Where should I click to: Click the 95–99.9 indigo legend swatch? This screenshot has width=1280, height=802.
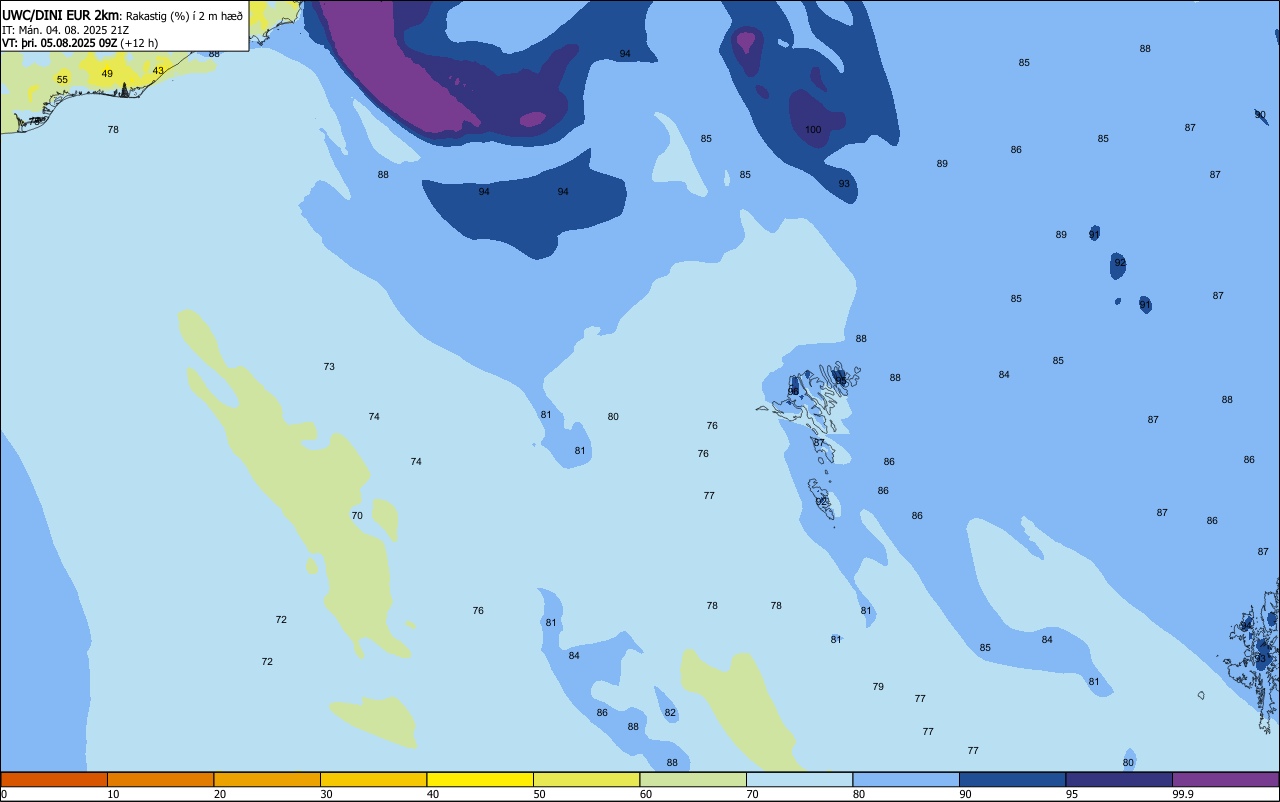coord(1119,779)
